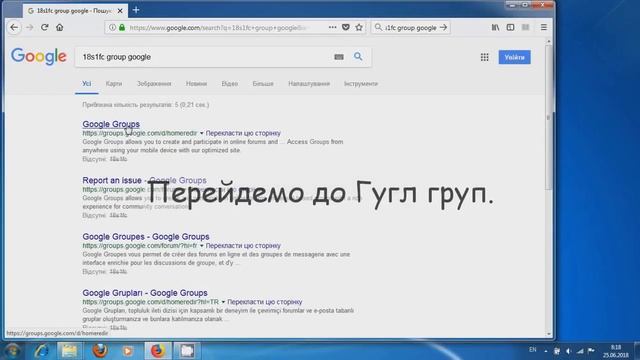The height and width of the screenshot is (360, 640).
Task: Switch to Карти tab
Action: coord(114,84)
